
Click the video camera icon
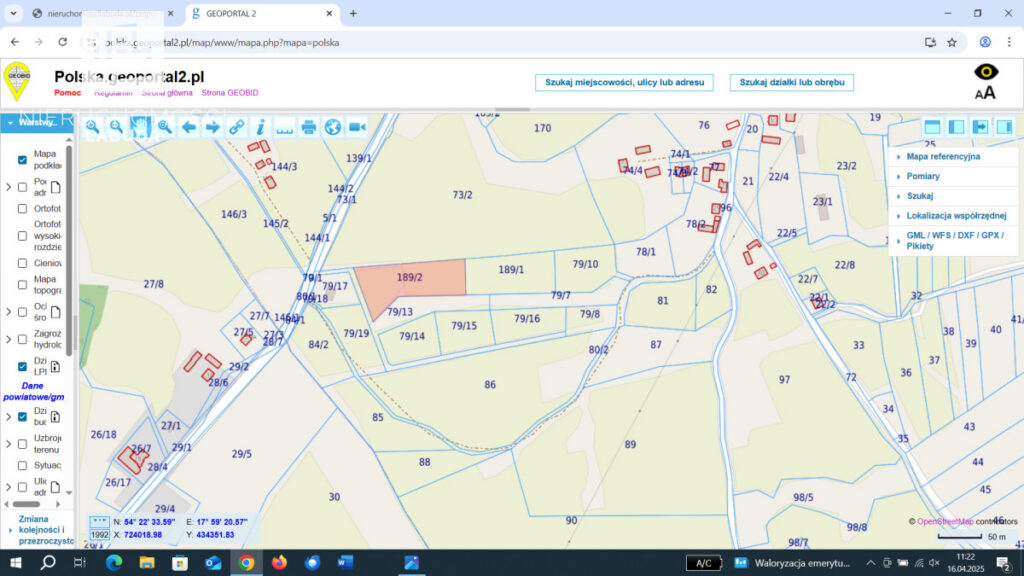point(357,127)
